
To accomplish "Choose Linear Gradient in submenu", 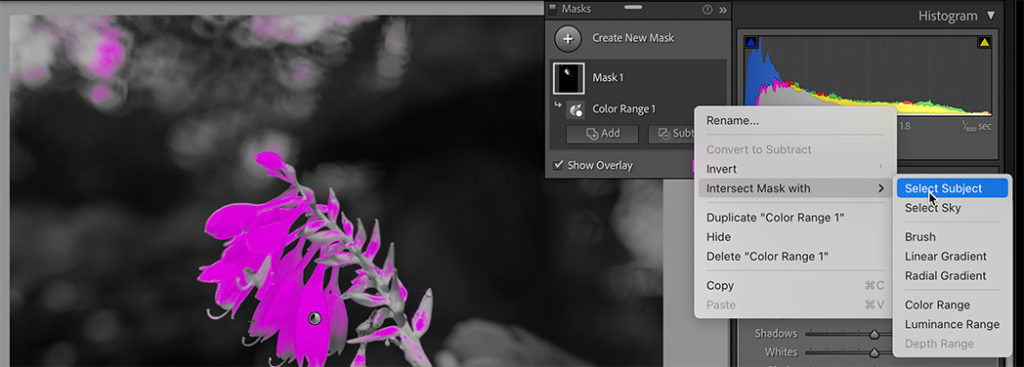I will (946, 257).
